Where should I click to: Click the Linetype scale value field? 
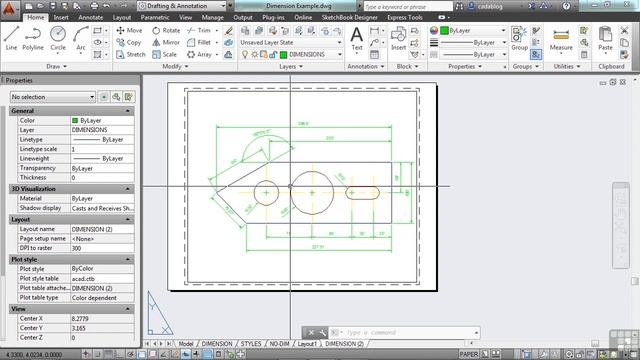[x=102, y=149]
